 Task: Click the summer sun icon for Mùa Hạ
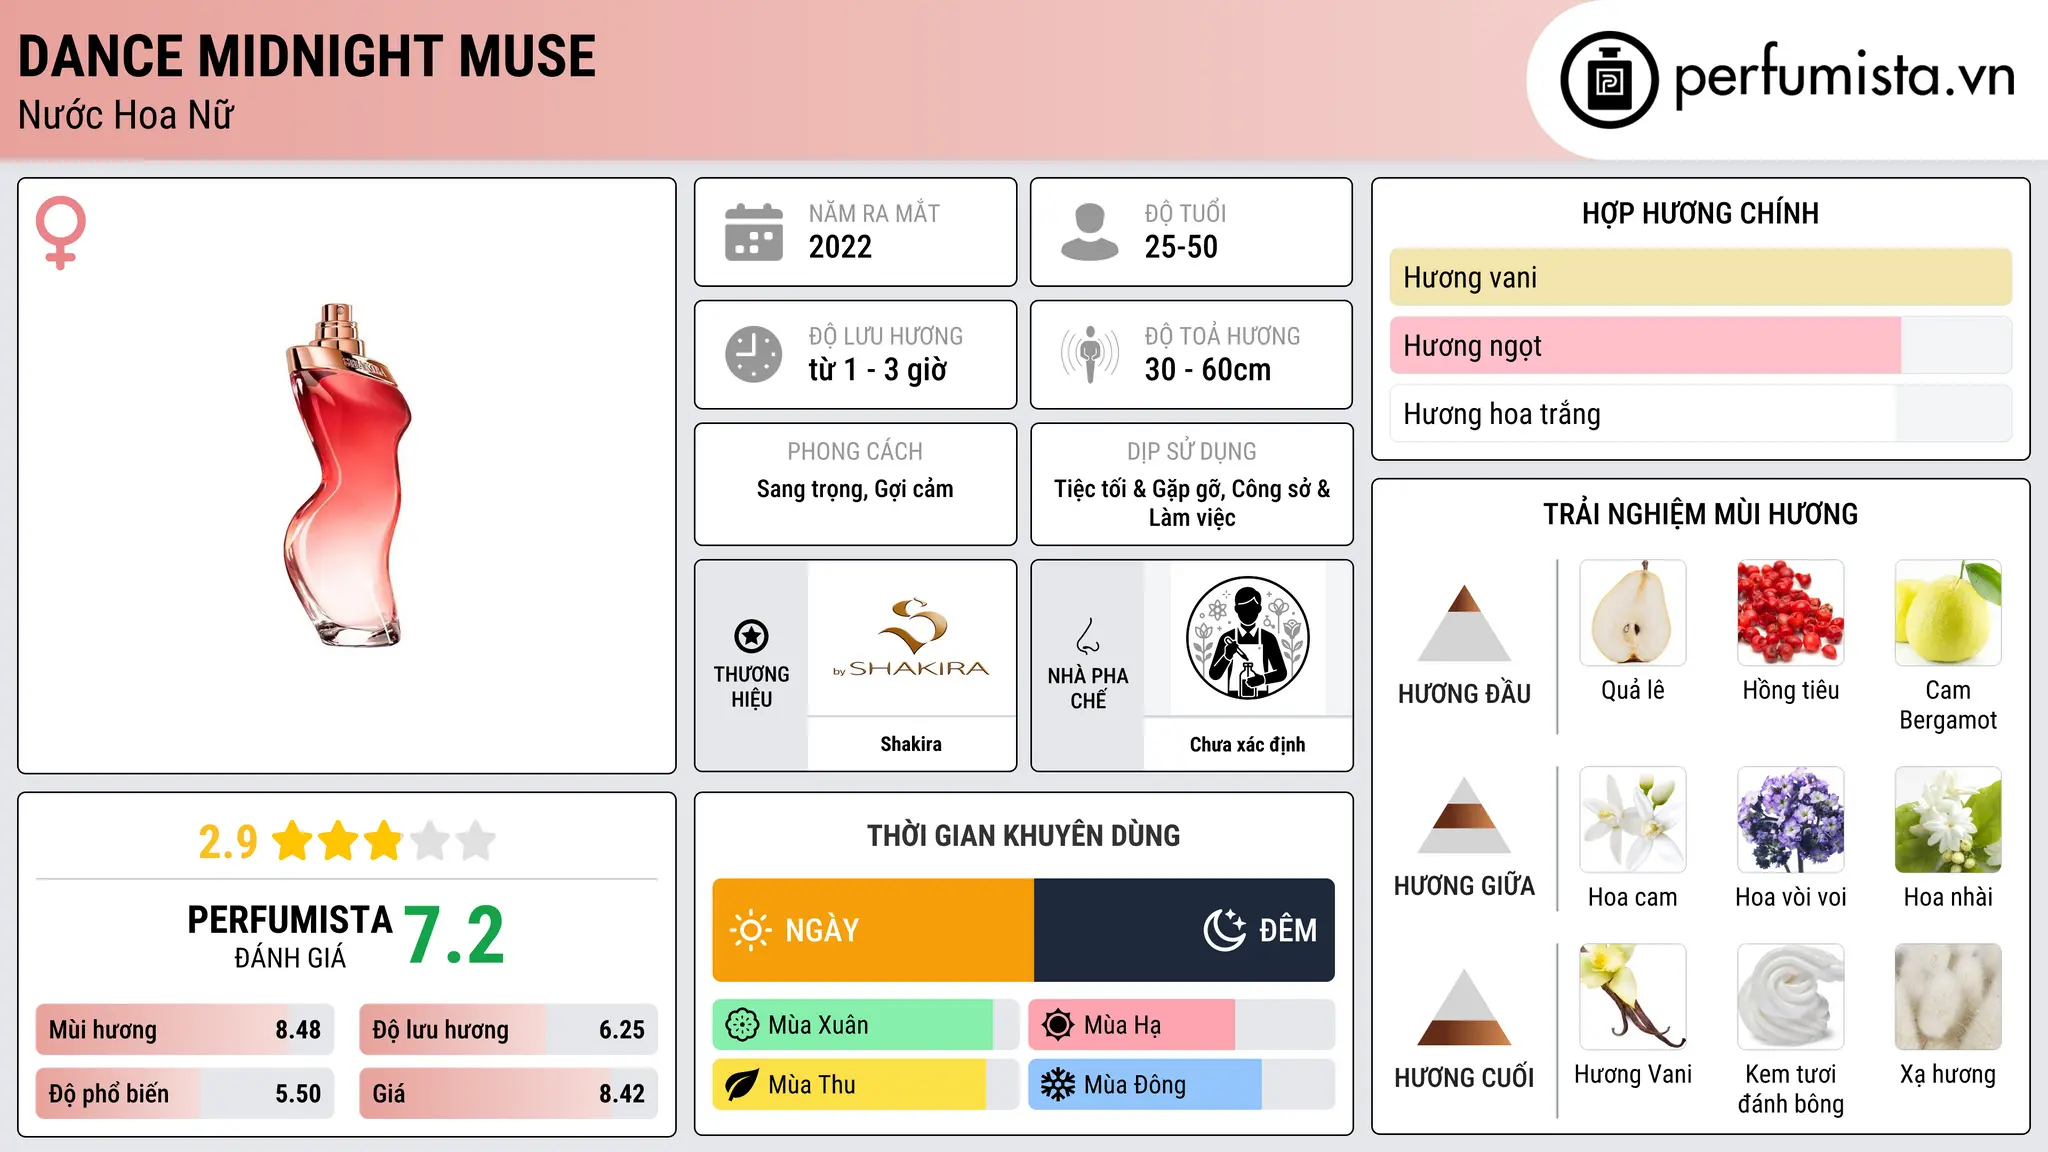coord(1058,1025)
